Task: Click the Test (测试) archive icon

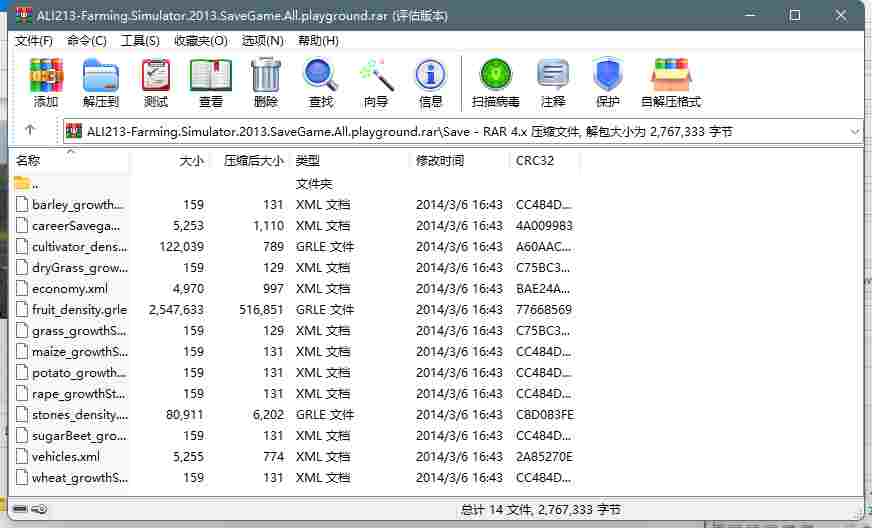Action: pyautogui.click(x=156, y=76)
